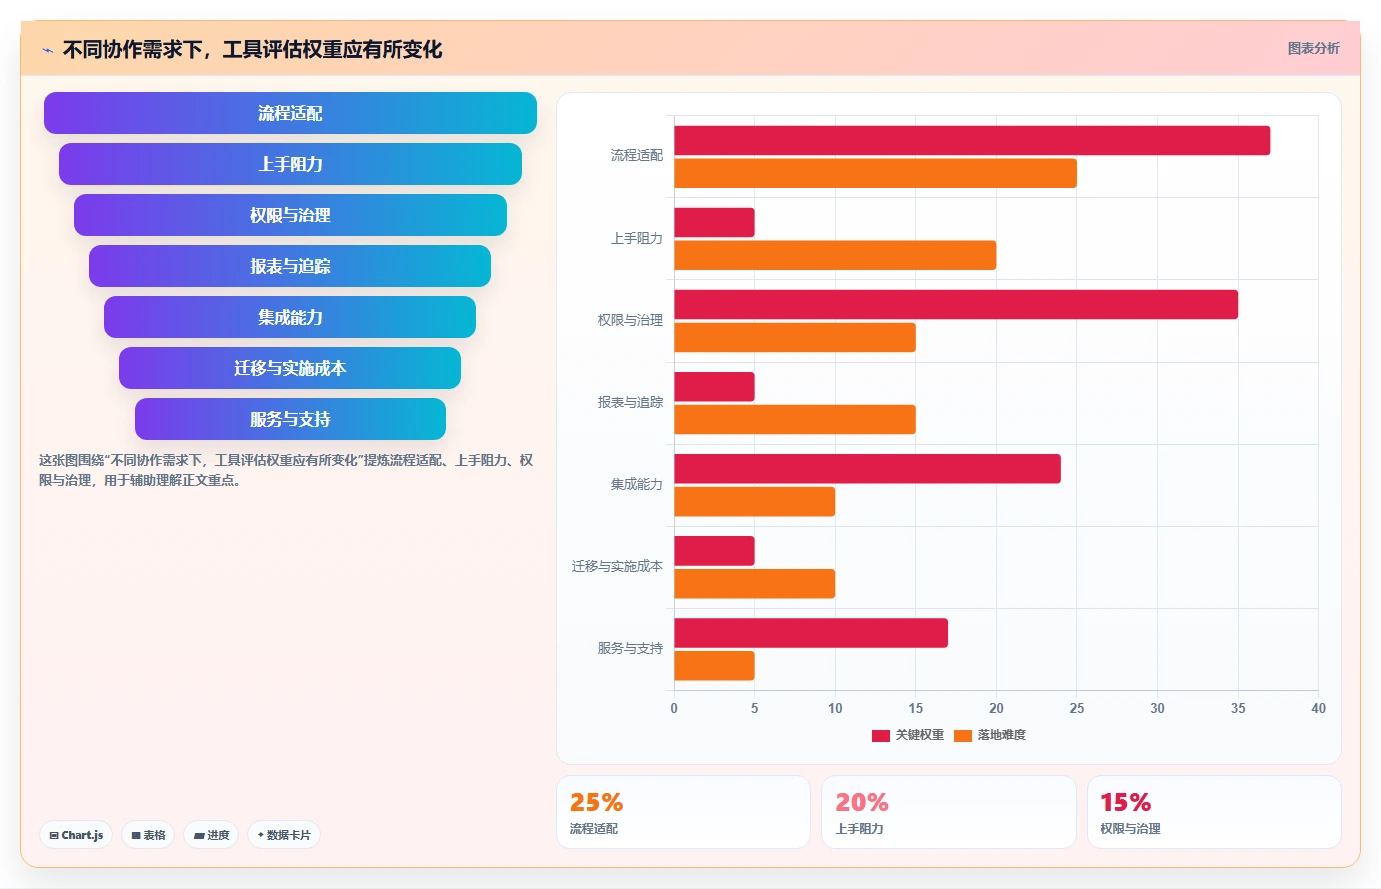Click the title 不同协作需求下，工具评估权重应有所变化
Screen dimensions: 1381x889
(x=252, y=49)
